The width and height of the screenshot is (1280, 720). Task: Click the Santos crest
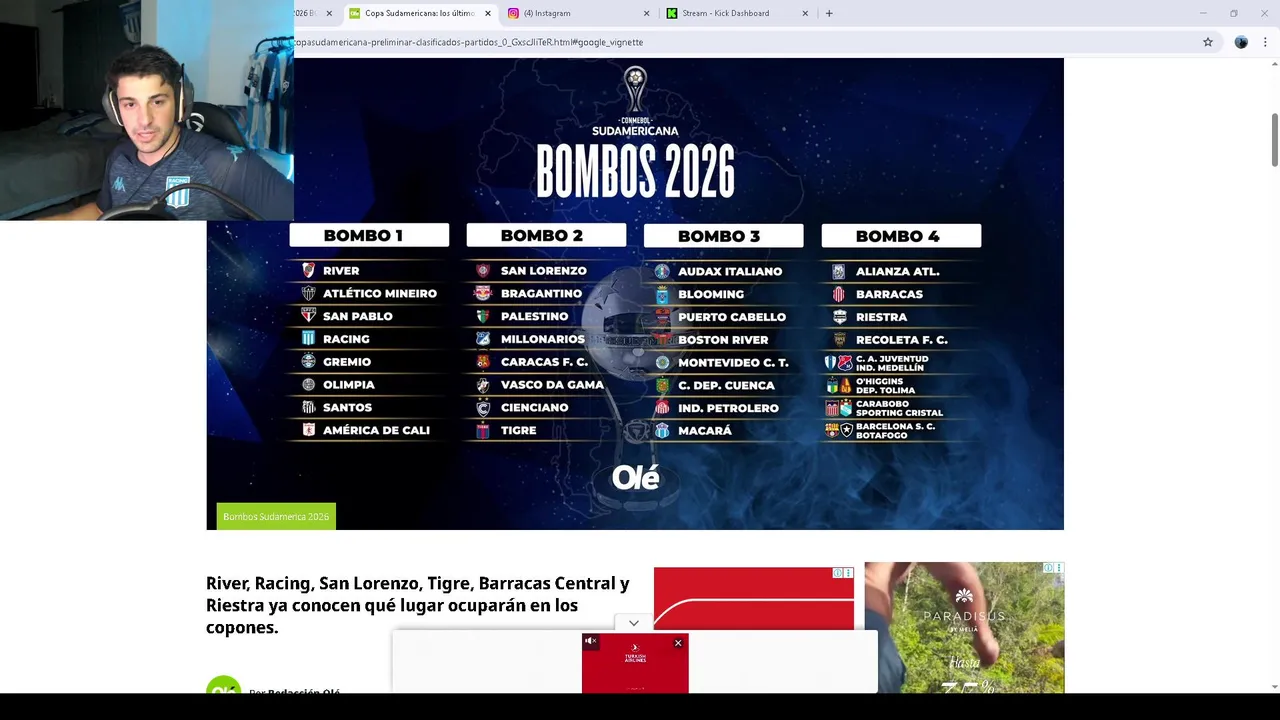click(308, 407)
